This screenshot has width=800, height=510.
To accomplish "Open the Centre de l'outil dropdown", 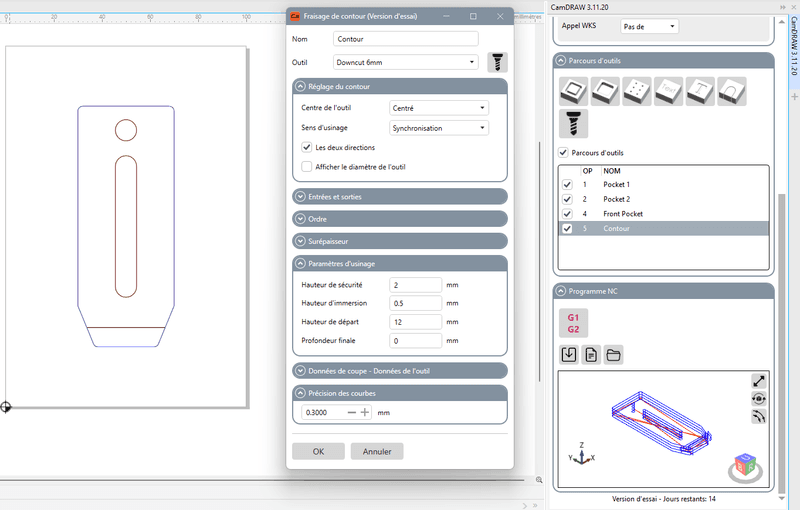I will [x=439, y=108].
